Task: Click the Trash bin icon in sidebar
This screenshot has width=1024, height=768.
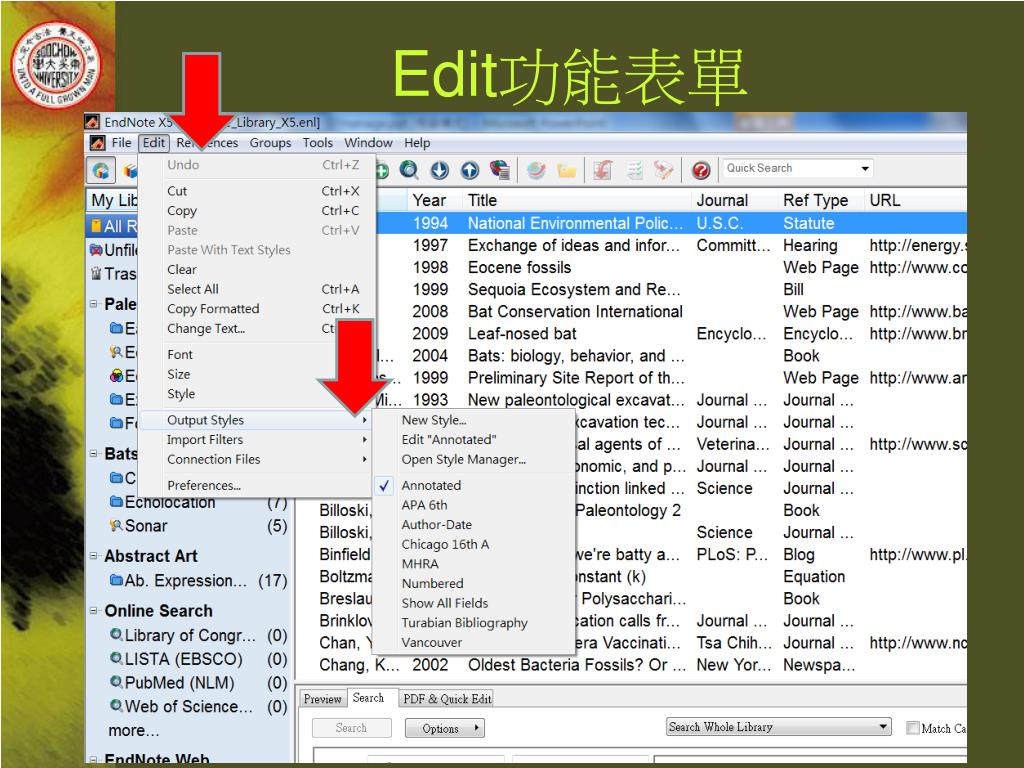Action: (96, 273)
